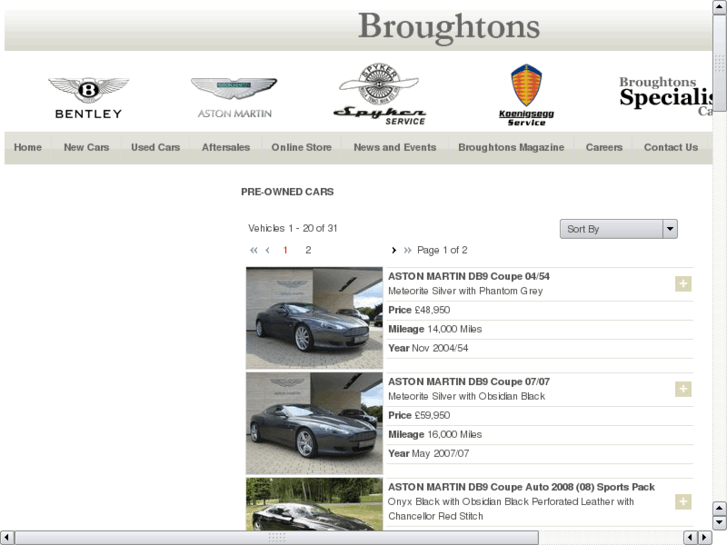727x545 pixels.
Task: Expand details for DB9 Sports Pack plus icon
Action: pos(683,501)
